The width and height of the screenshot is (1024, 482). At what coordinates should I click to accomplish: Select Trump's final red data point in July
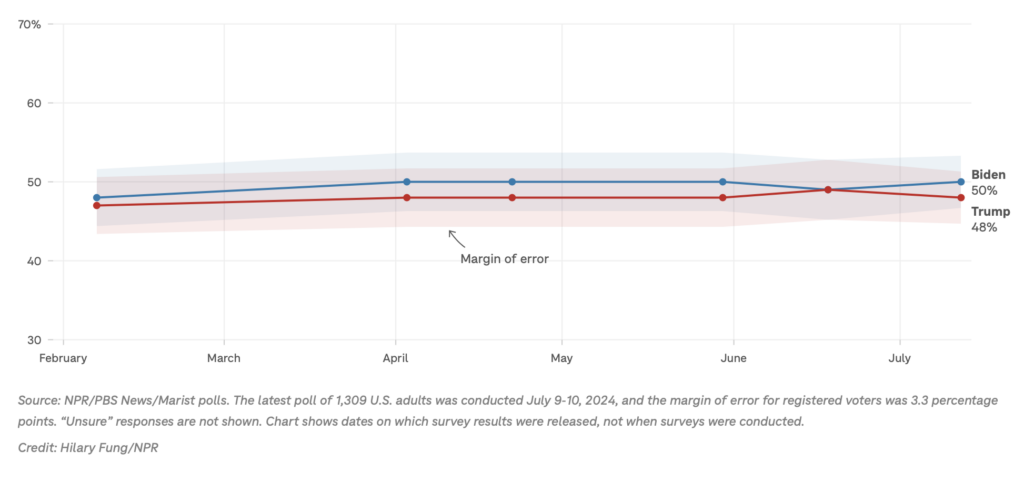click(x=961, y=198)
